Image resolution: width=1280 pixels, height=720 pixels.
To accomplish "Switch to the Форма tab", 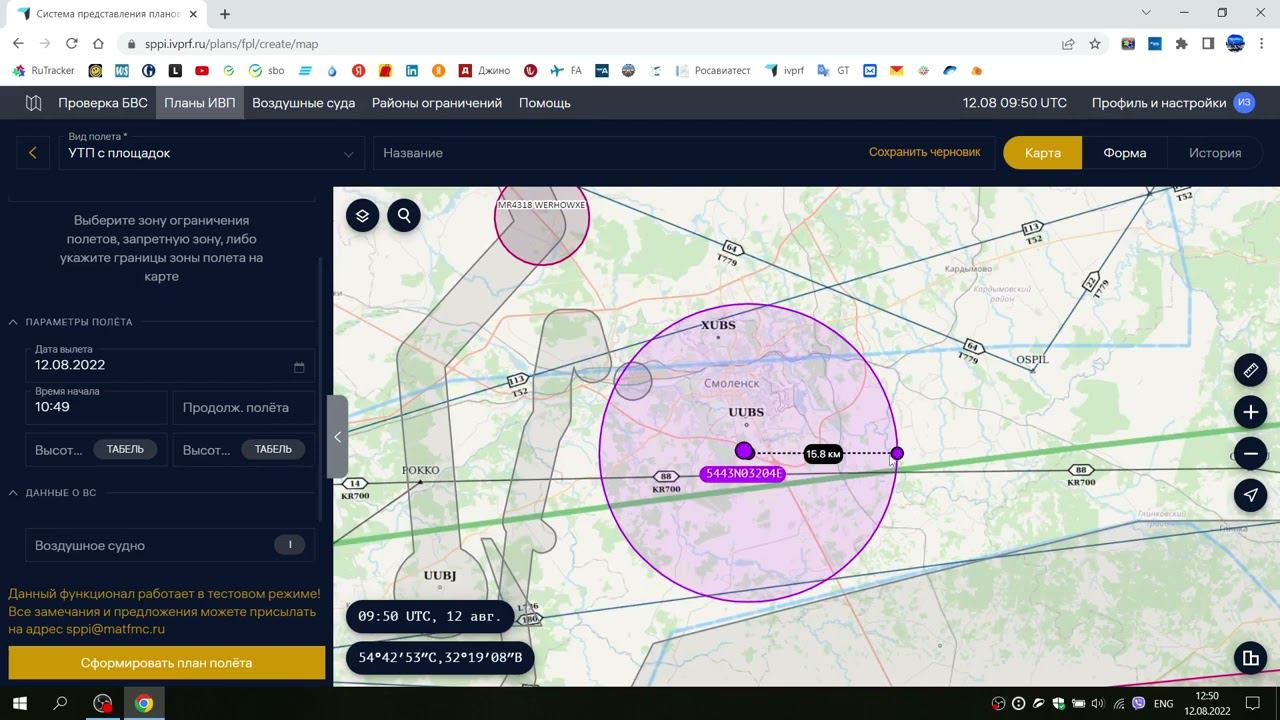I will pyautogui.click(x=1124, y=153).
